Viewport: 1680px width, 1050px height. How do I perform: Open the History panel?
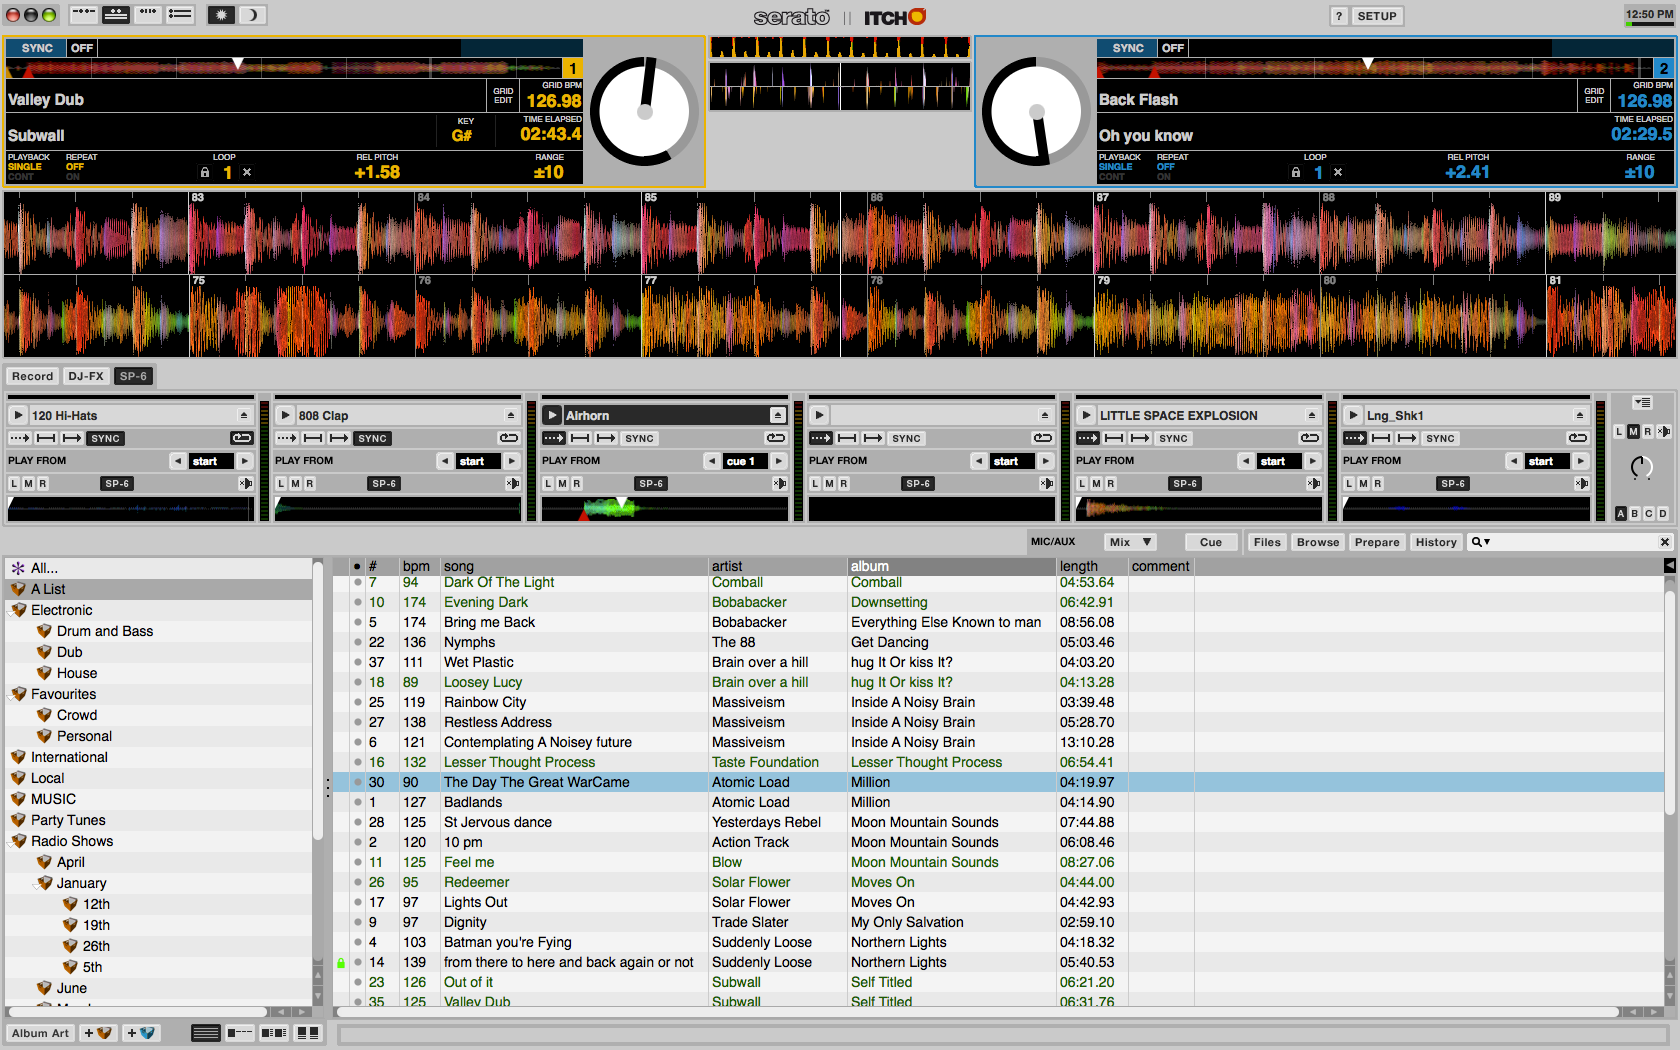[x=1436, y=542]
